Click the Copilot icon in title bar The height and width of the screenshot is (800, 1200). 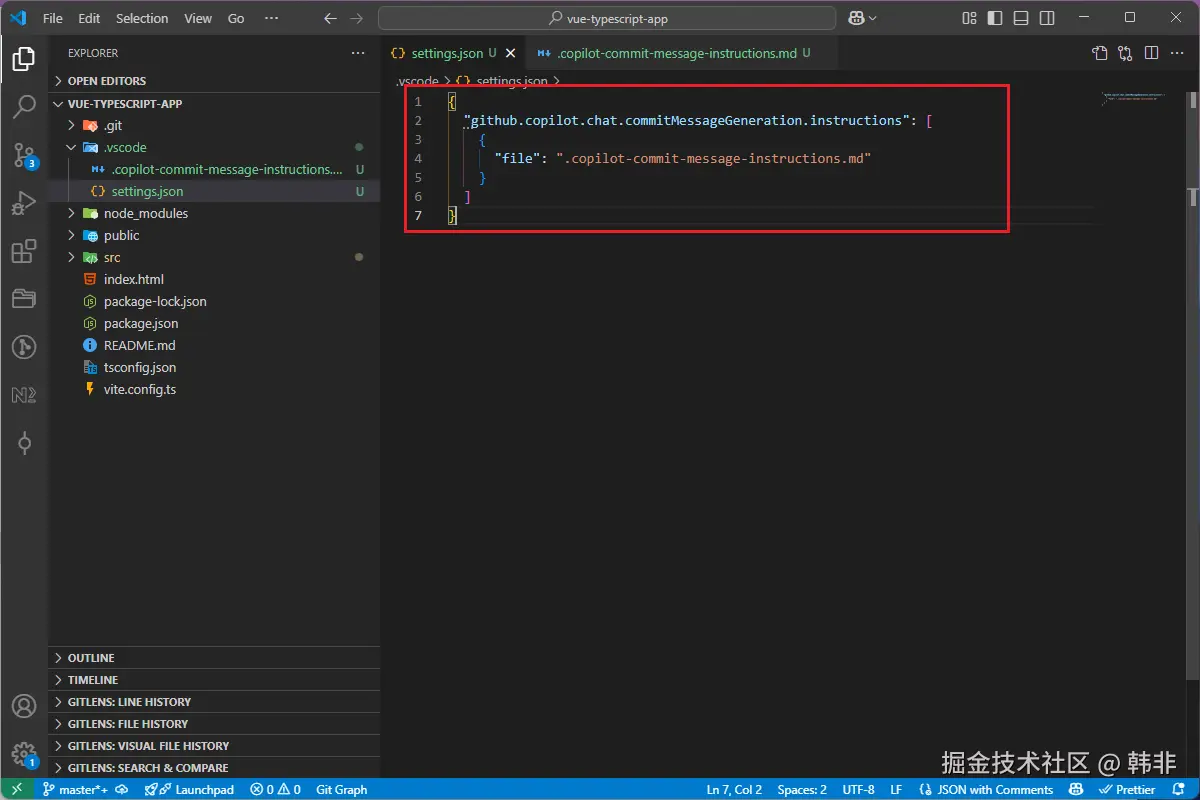tap(857, 18)
